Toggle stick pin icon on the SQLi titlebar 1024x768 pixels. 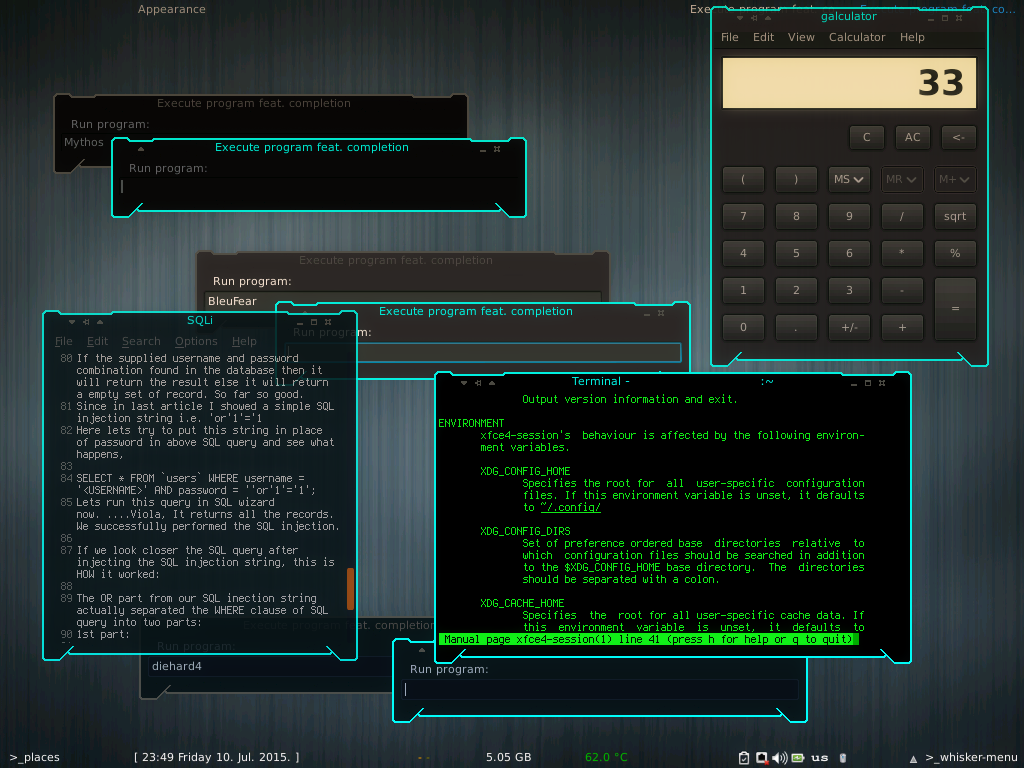(86, 322)
